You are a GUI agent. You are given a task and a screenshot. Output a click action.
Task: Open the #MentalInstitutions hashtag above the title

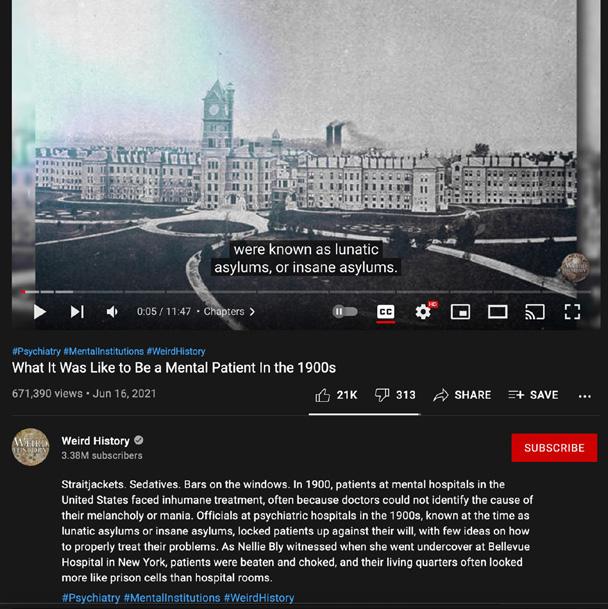(x=104, y=351)
